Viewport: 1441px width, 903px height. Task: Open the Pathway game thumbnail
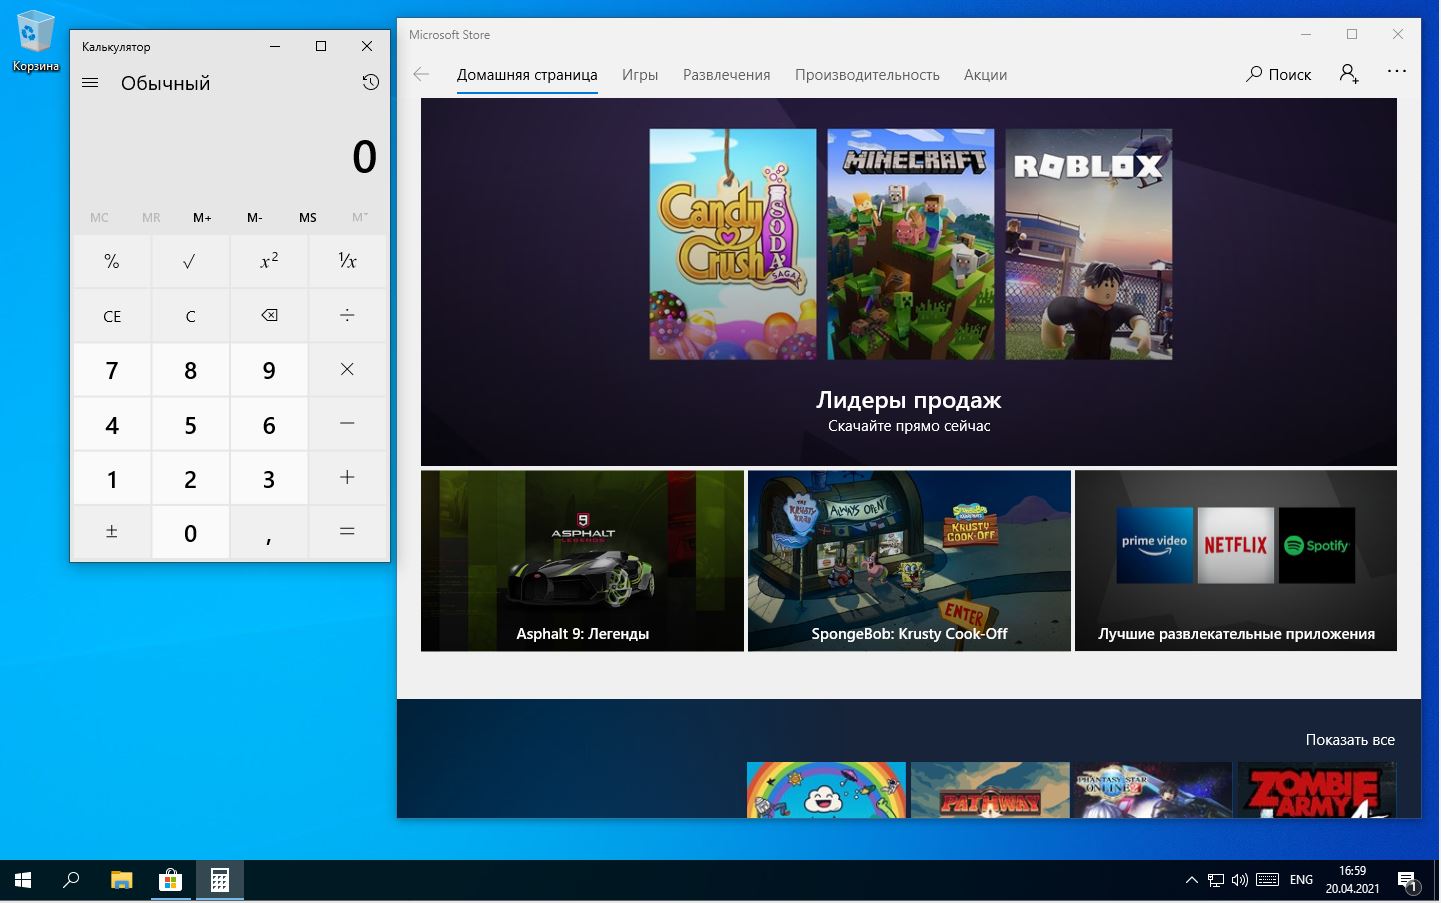coord(990,790)
